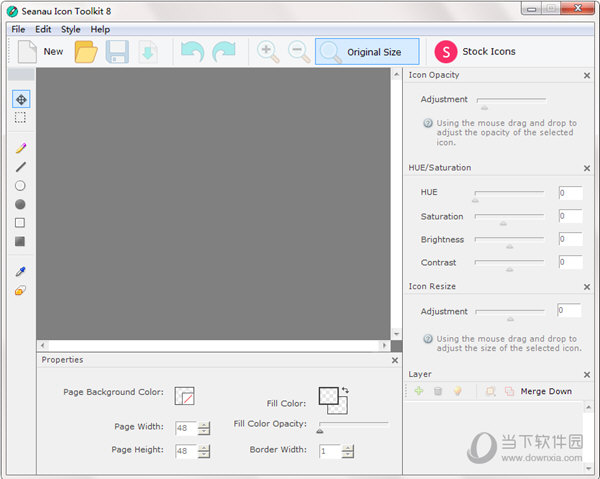Viewport: 600px width, 479px height.
Task: Zoom out with the minus magnifier
Action: pos(299,52)
